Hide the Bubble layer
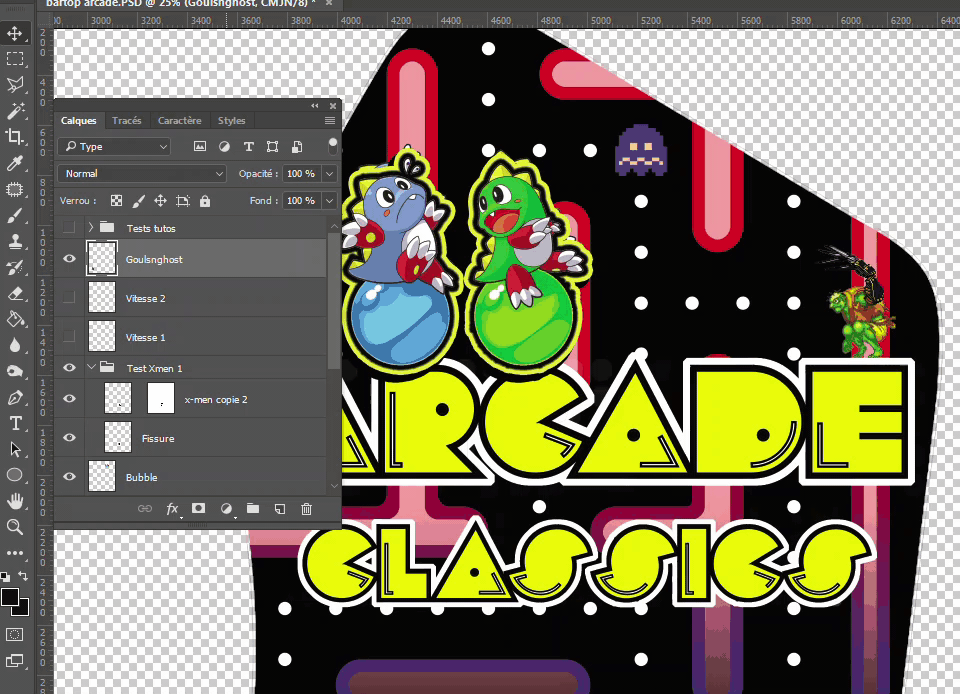The image size is (960, 694). pyautogui.click(x=69, y=476)
